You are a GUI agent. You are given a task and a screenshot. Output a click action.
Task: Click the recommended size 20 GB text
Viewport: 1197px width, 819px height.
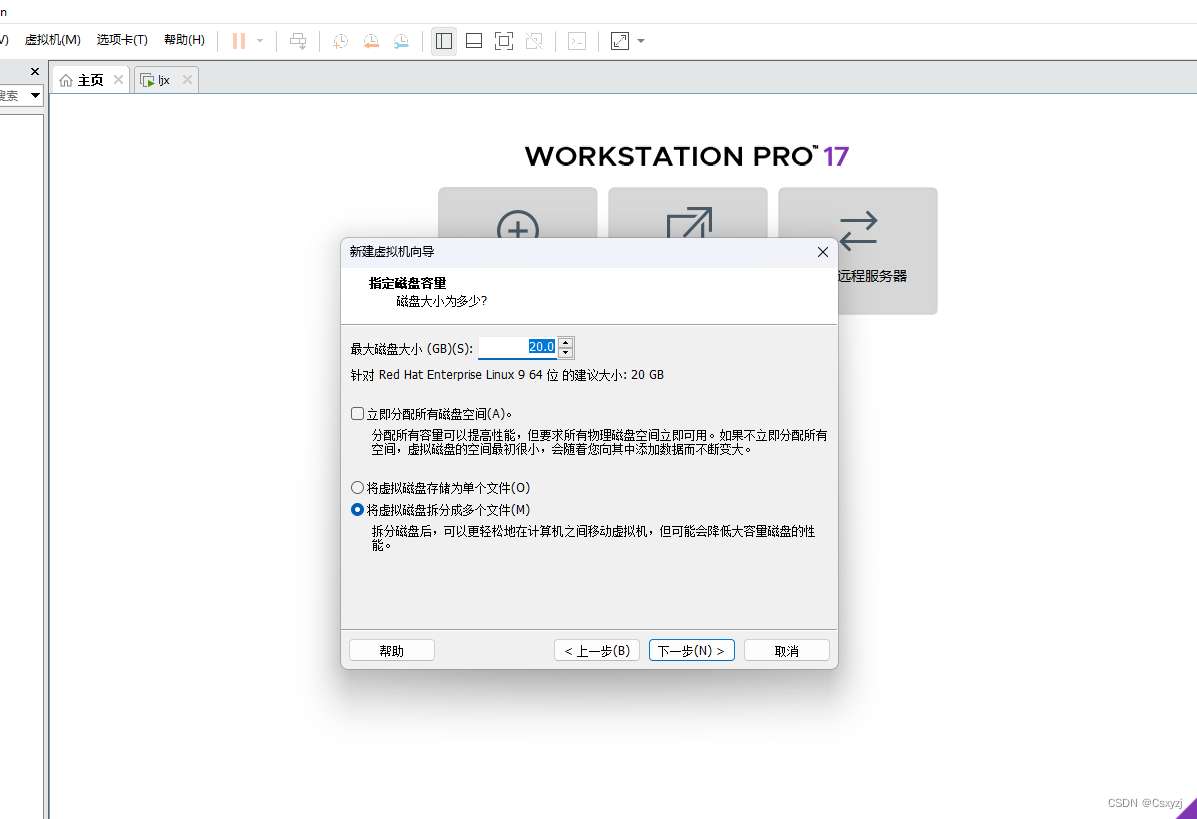(507, 375)
